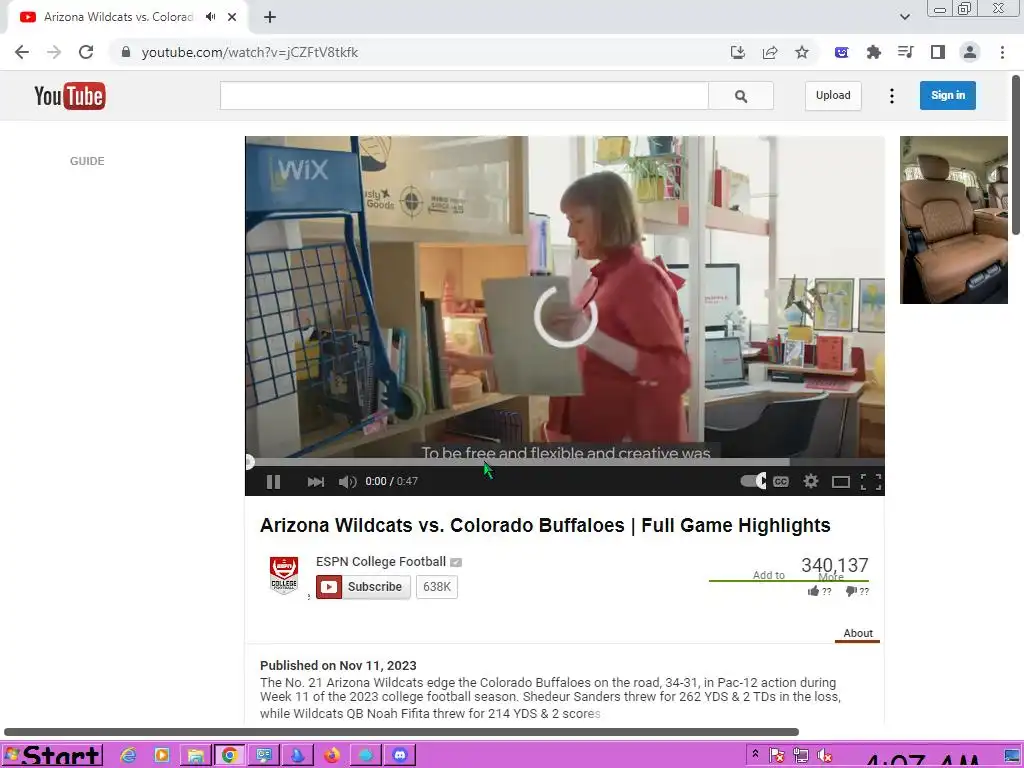Click the vertical page scrollbar
Screen dimensions: 1024x768
pos(1017,155)
